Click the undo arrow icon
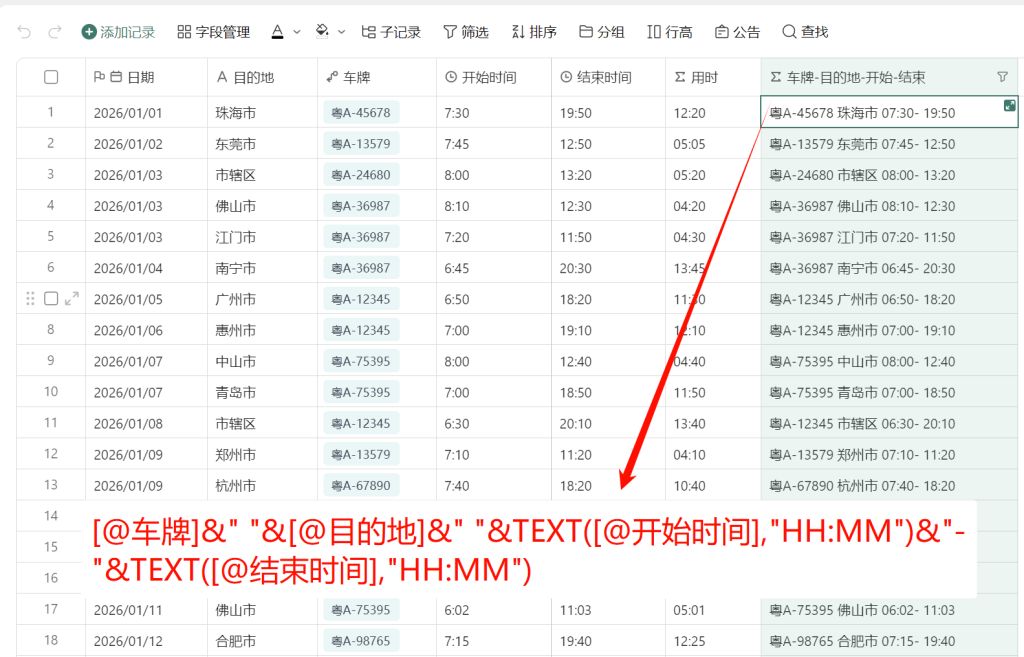This screenshot has width=1024, height=657. (x=24, y=31)
